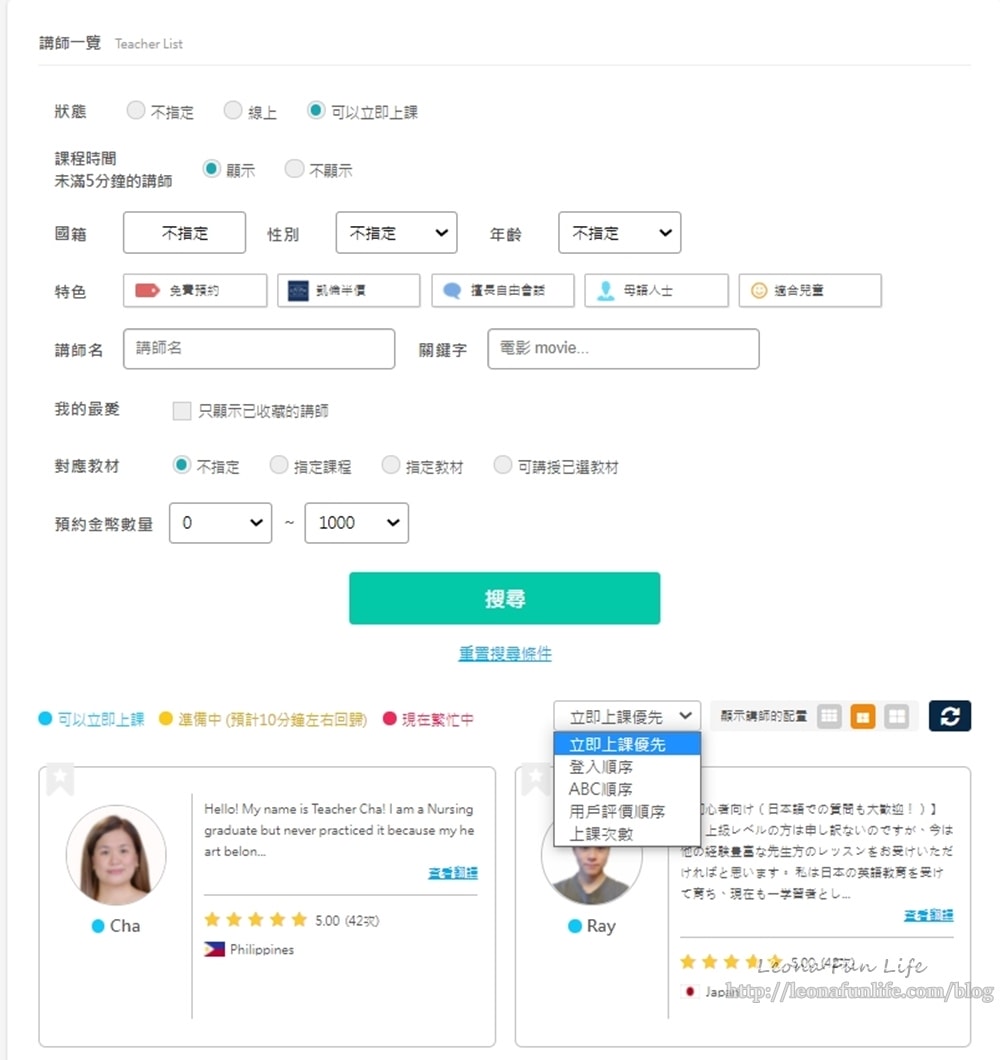Select 不顯示 for teachers under 5 minutes
The image size is (1000, 1060).
click(294, 169)
